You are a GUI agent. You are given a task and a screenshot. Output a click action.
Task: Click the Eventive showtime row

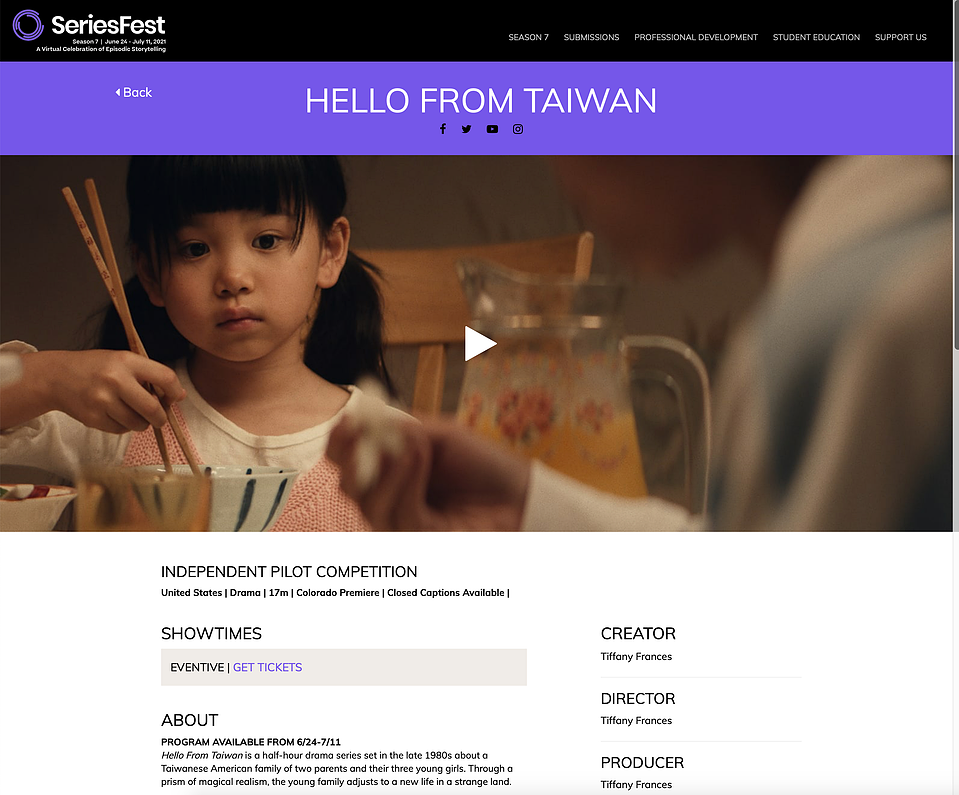[x=344, y=667]
